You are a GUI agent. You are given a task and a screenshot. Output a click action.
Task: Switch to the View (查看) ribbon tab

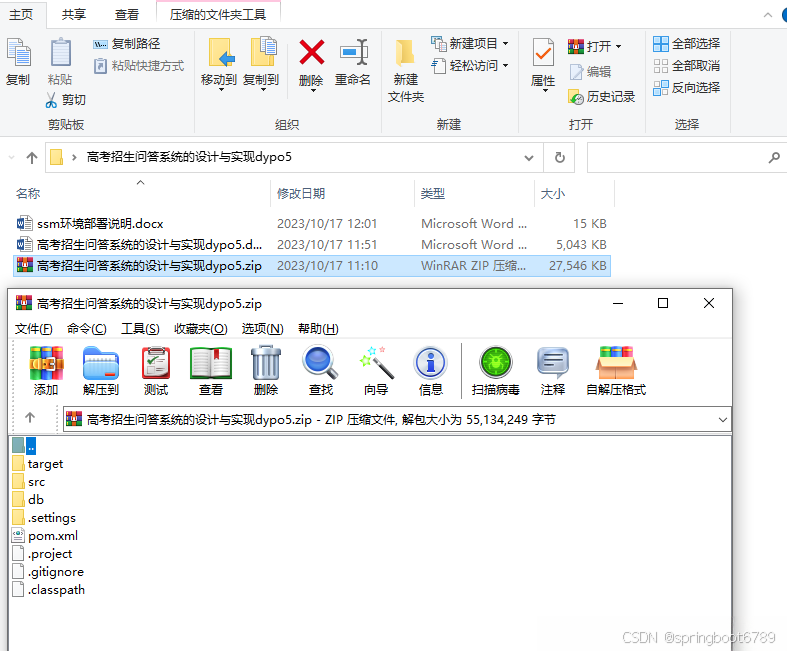click(126, 15)
